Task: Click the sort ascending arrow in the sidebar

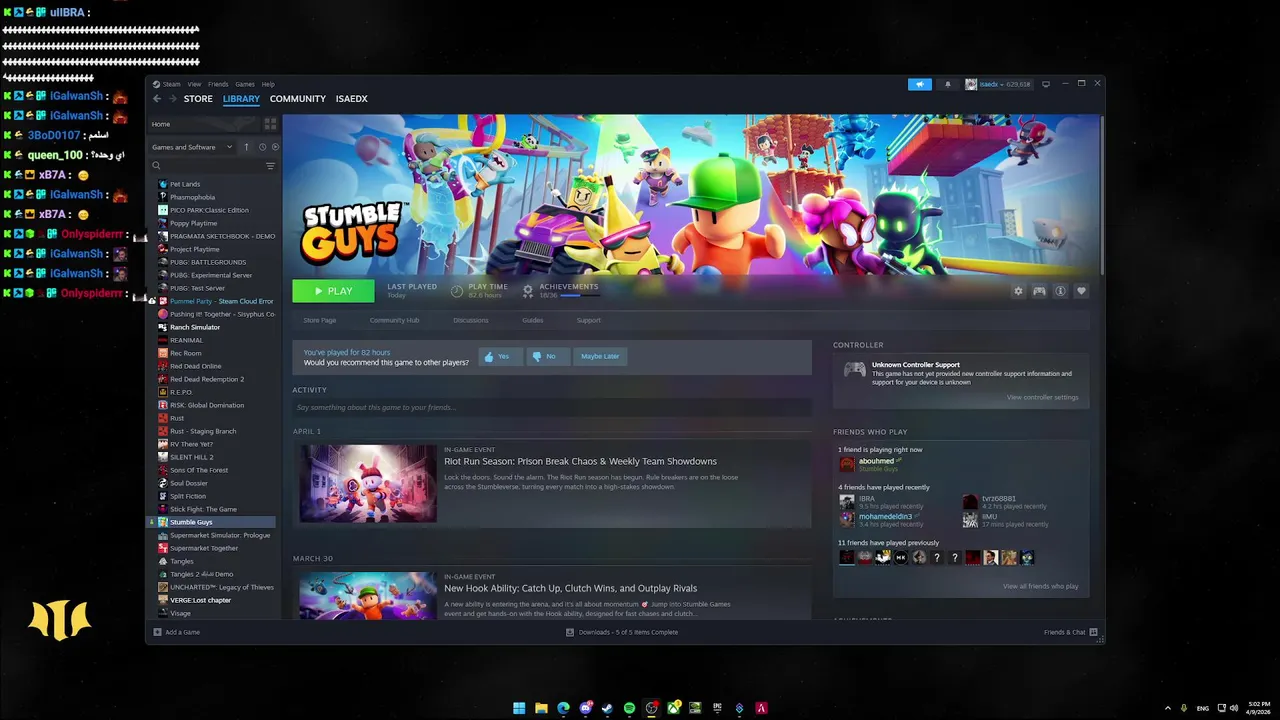Action: point(246,147)
